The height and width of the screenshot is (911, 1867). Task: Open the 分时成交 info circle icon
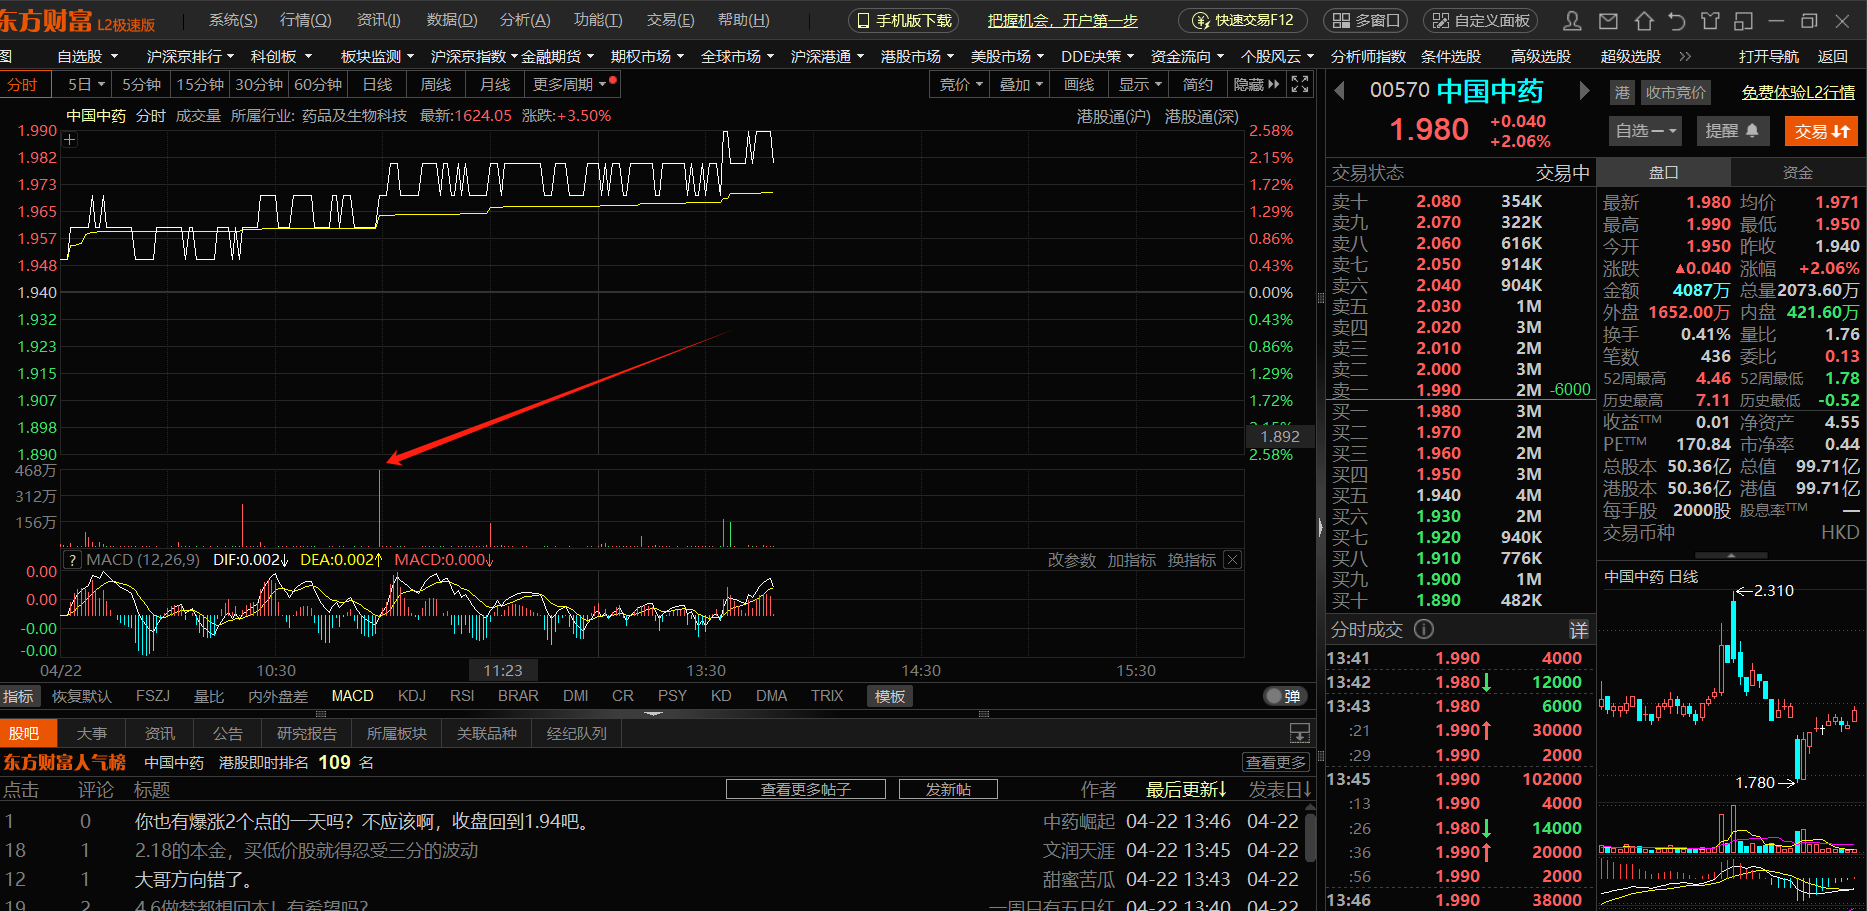(1424, 629)
